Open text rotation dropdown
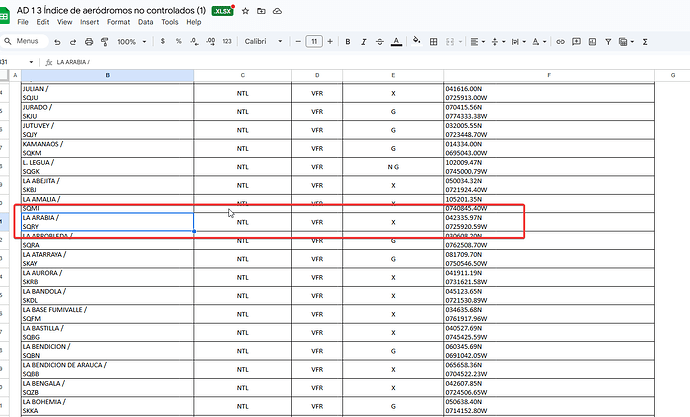Screen dimensions: 690x417 click(539, 42)
